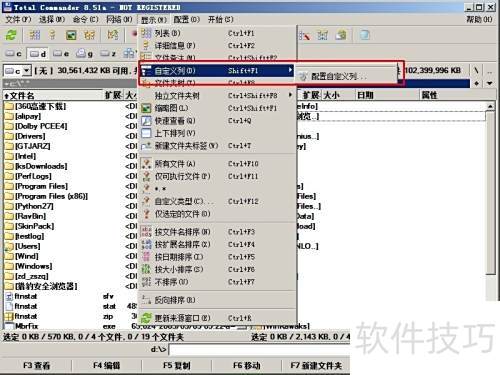Switch to drive z button
The image size is (500, 375).
(x=108, y=53)
